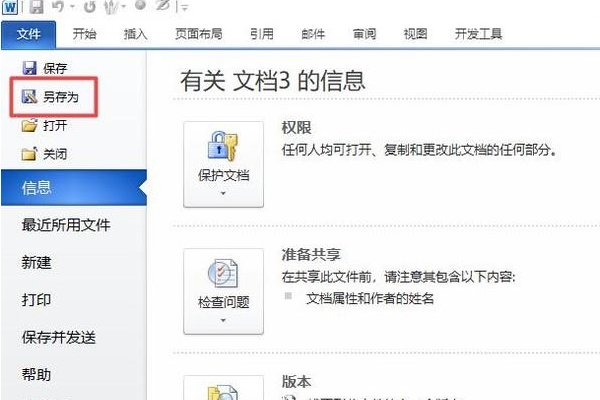Viewport: 600px width, 400px height.
Task: Click the 准备共享 heading
Action: click(x=311, y=255)
